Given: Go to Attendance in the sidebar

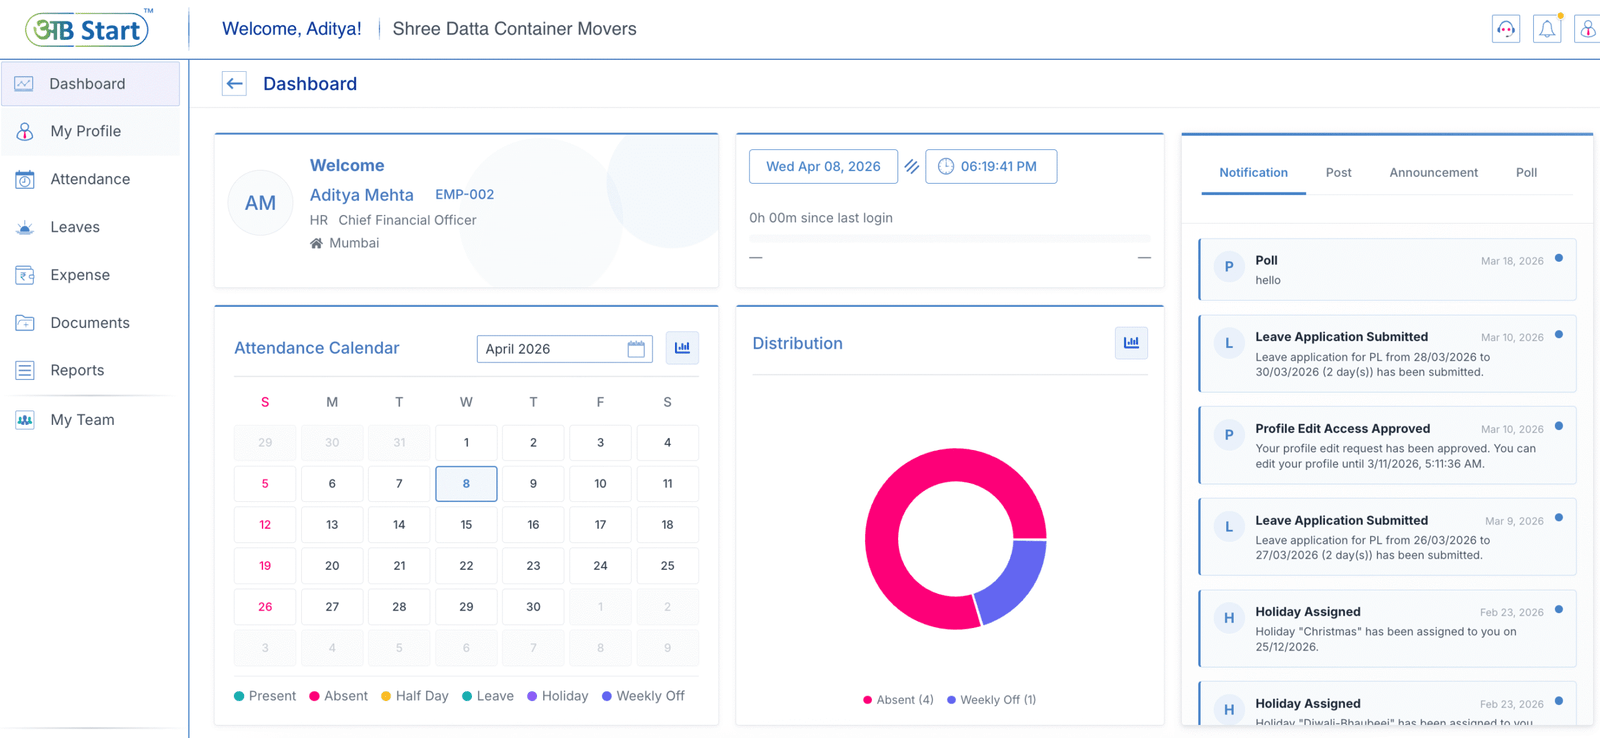Looking at the screenshot, I should pos(90,179).
